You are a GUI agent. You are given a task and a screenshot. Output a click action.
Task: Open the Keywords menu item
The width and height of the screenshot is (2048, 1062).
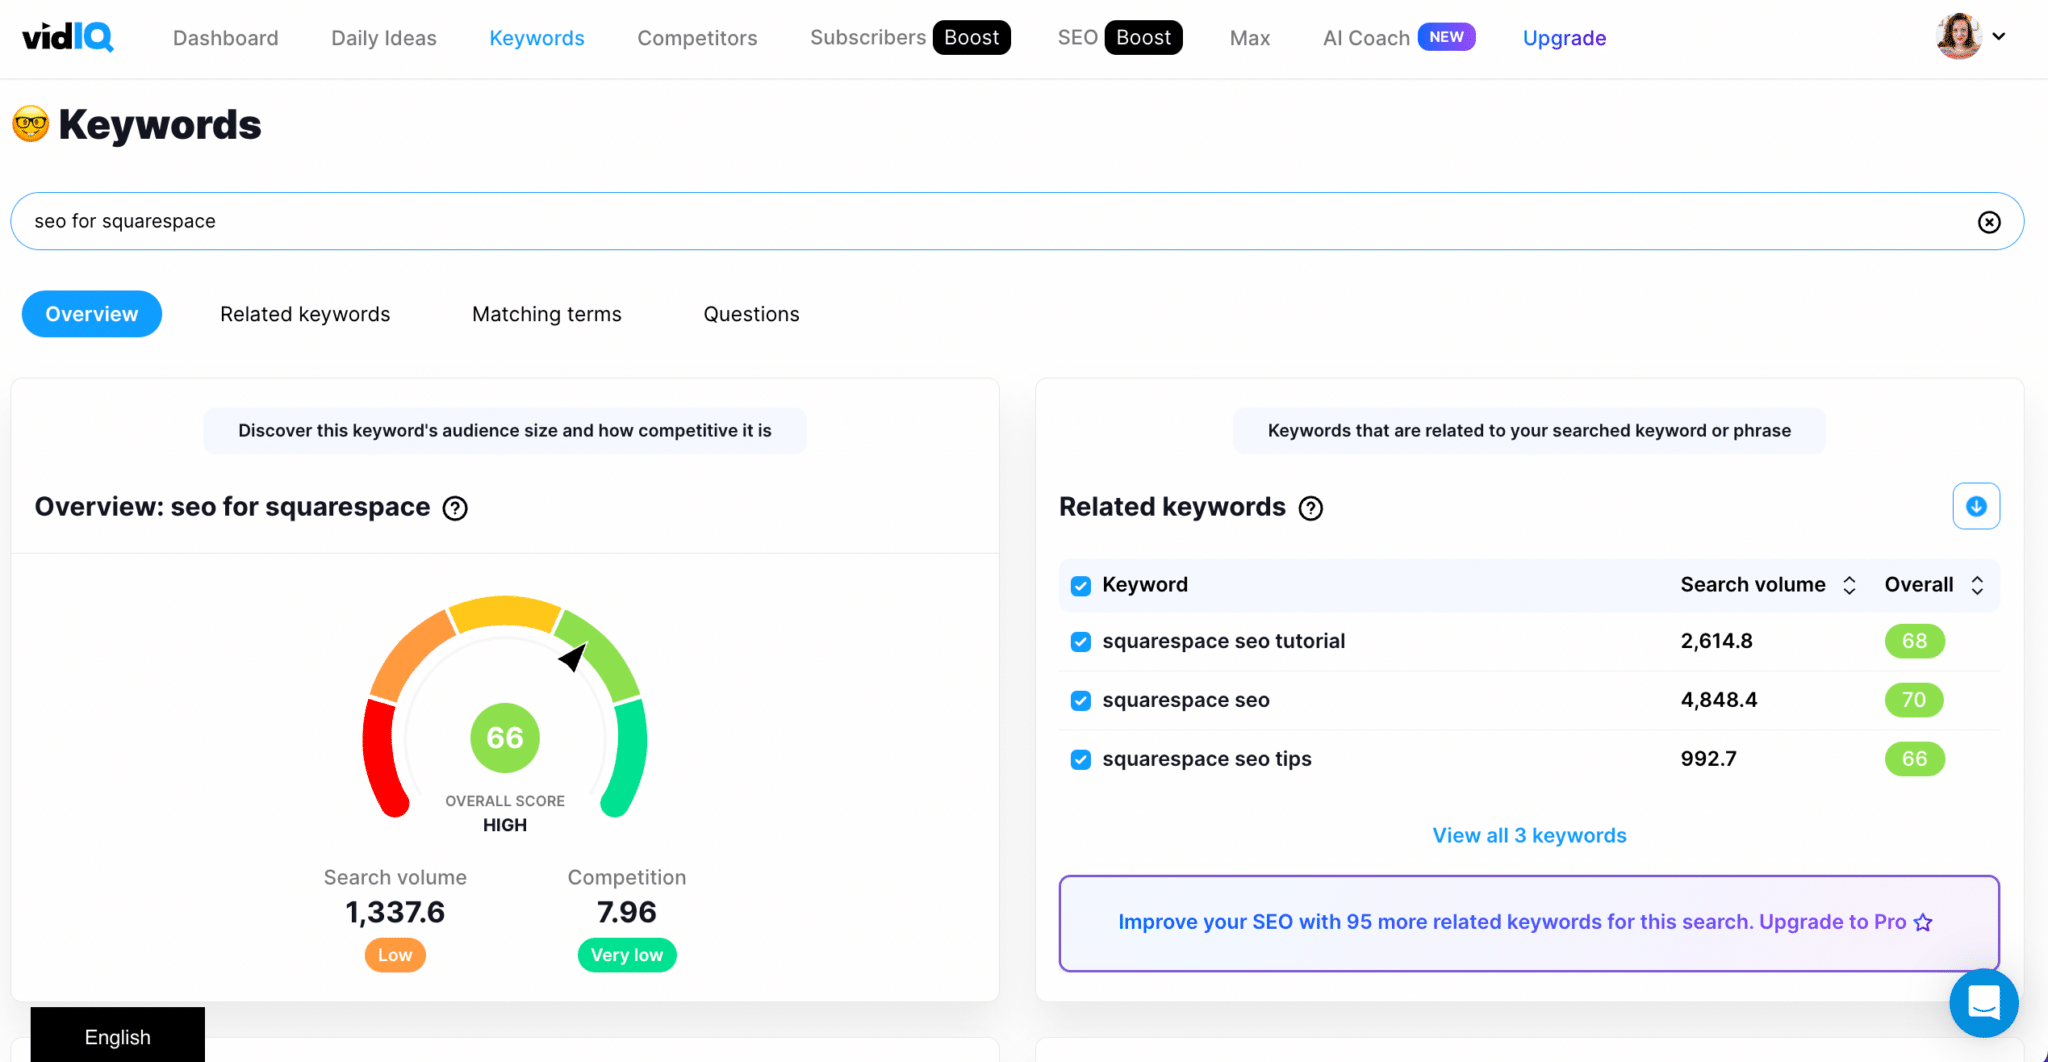537,38
